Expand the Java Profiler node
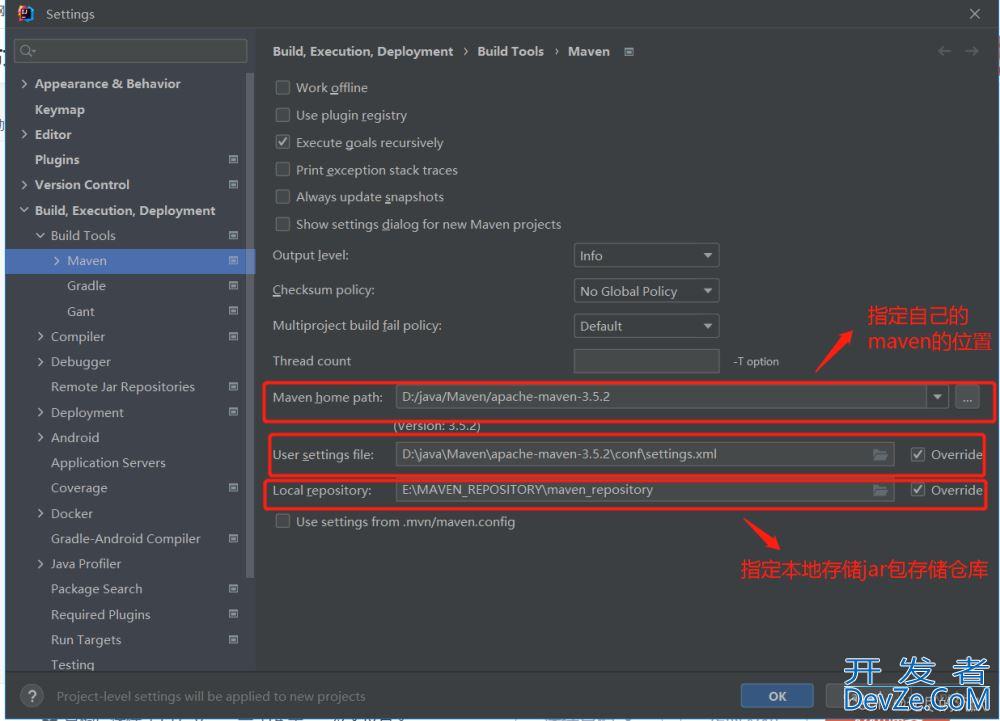1000x721 pixels. pyautogui.click(x=40, y=564)
